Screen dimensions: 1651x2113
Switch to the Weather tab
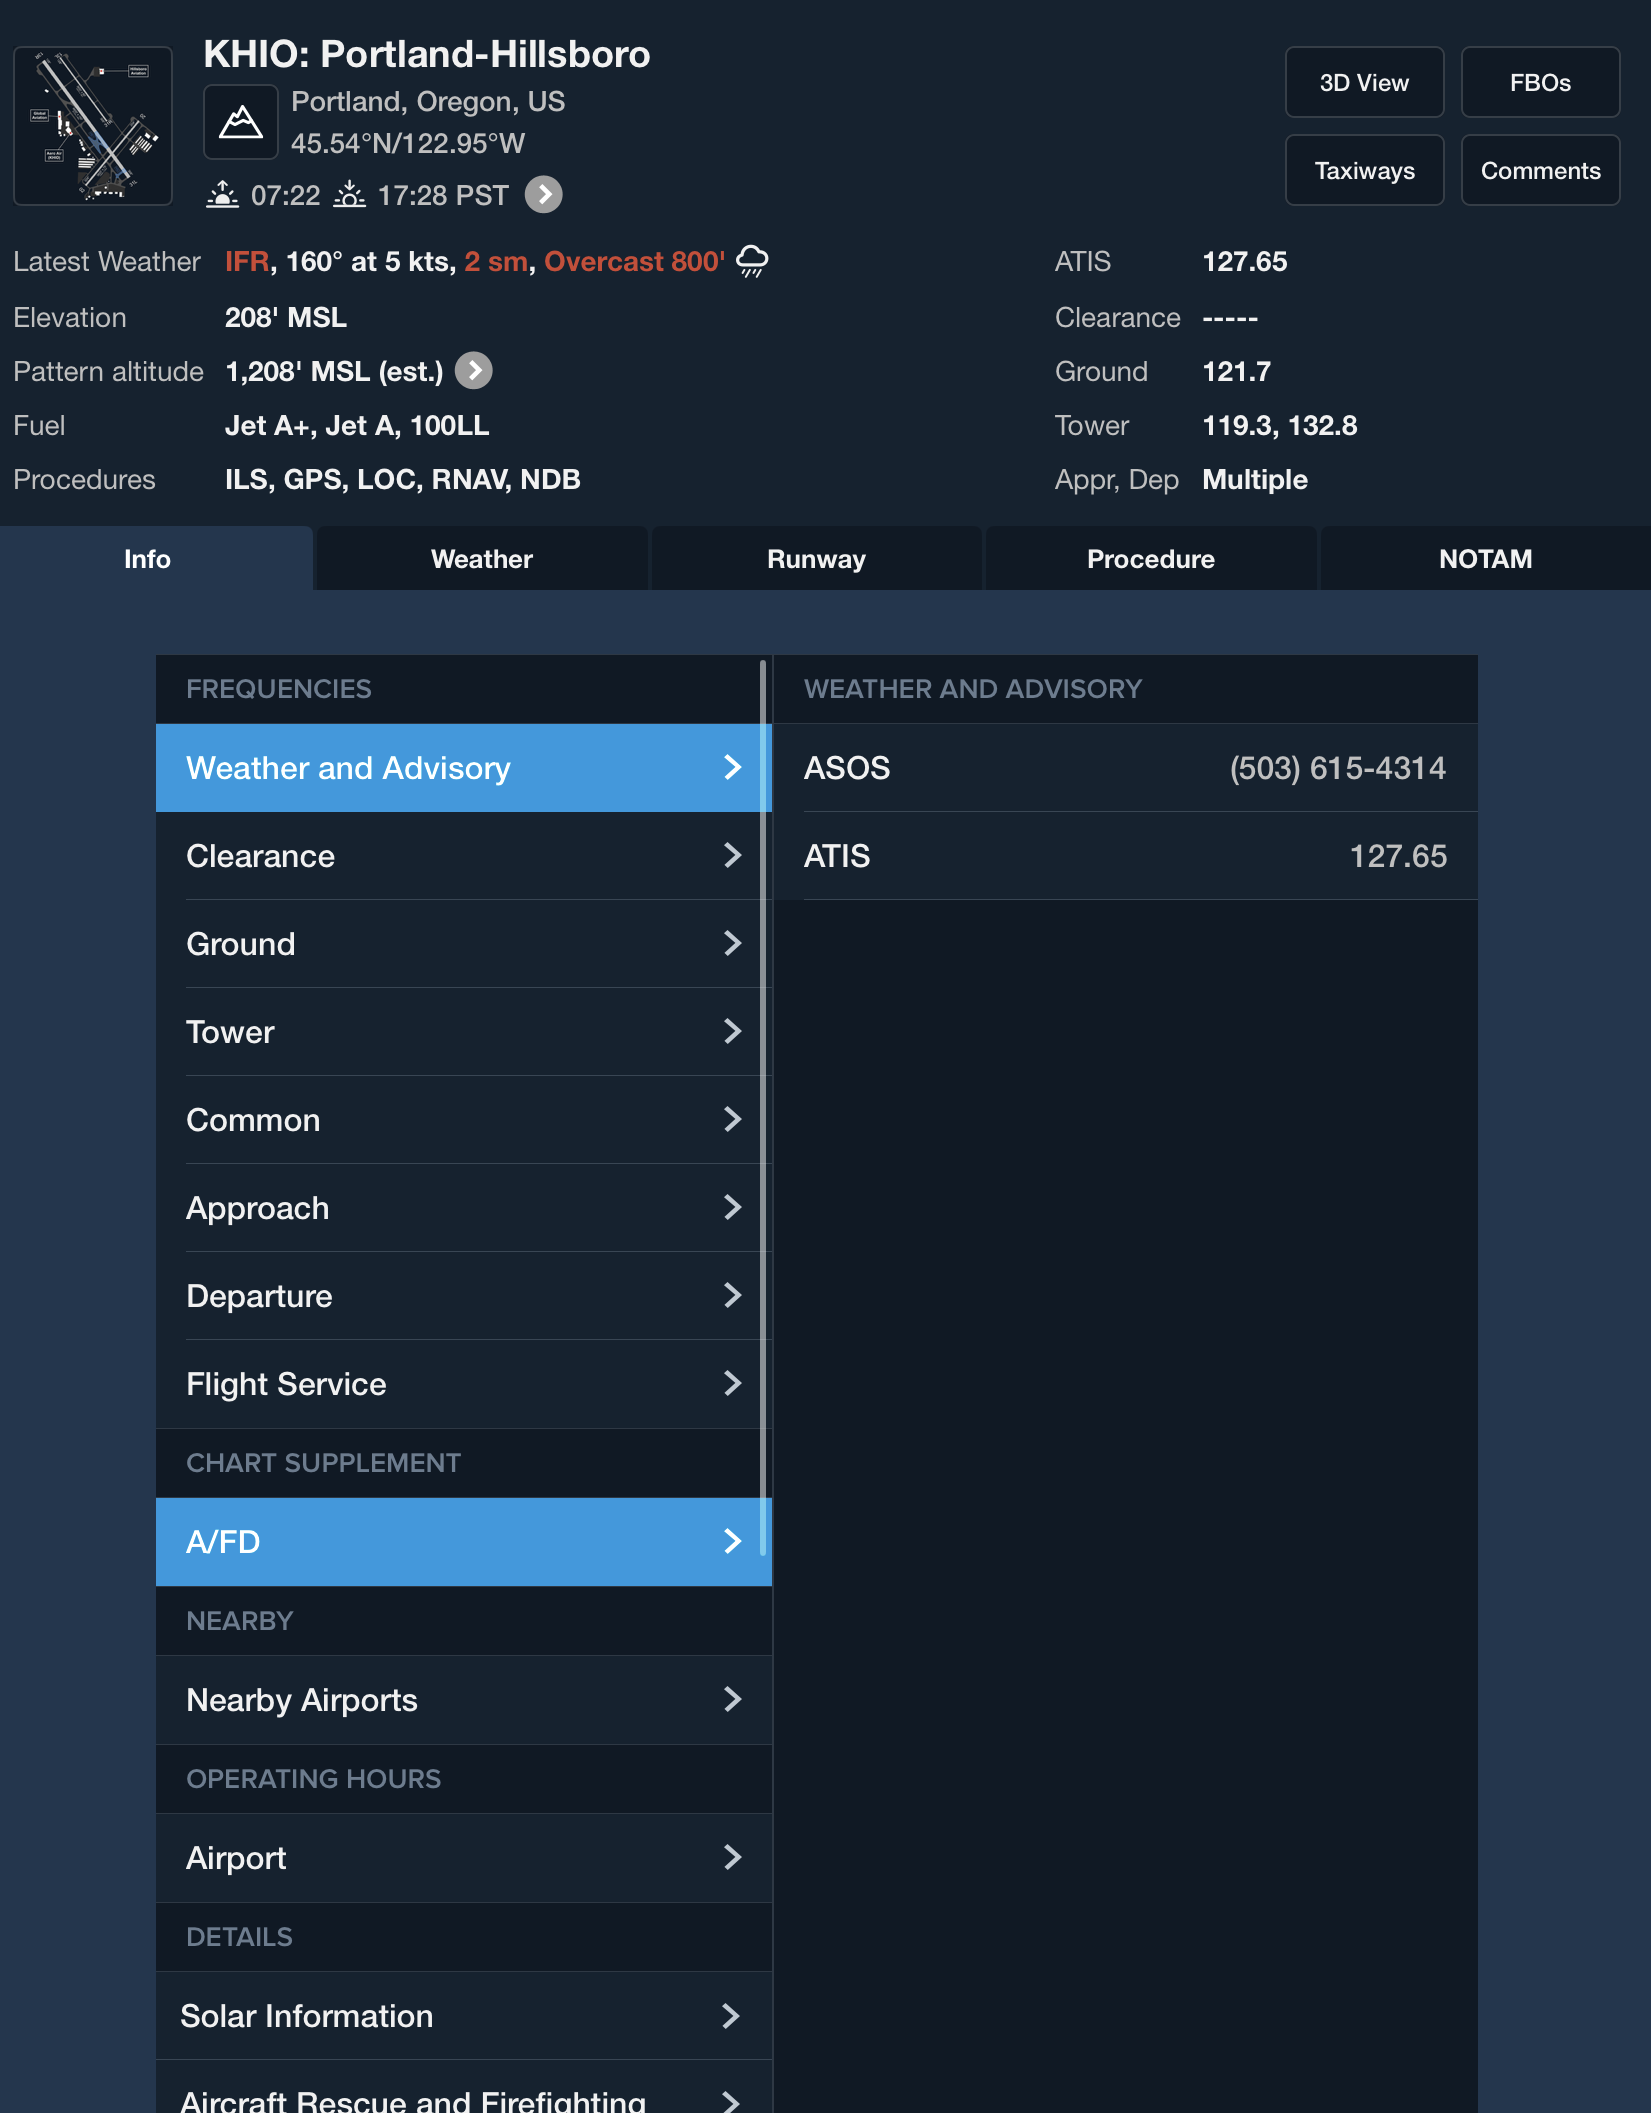(x=482, y=559)
